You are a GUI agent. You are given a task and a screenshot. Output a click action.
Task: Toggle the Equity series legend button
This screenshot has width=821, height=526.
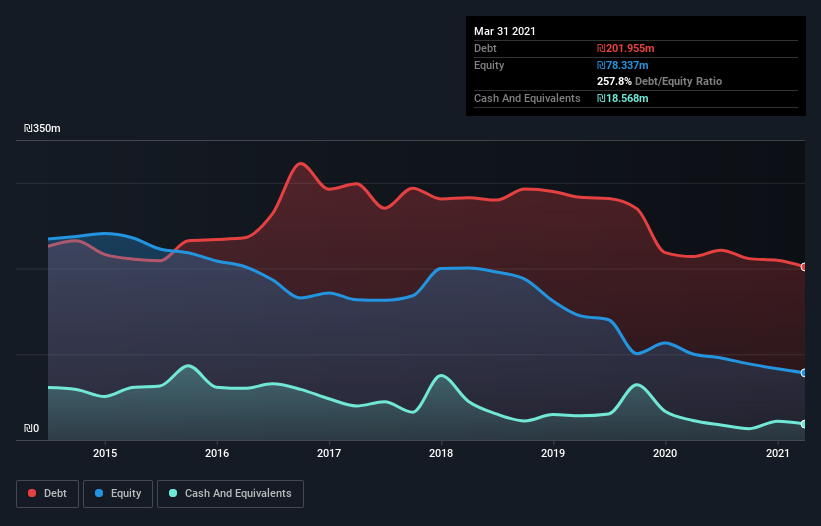click(x=118, y=494)
